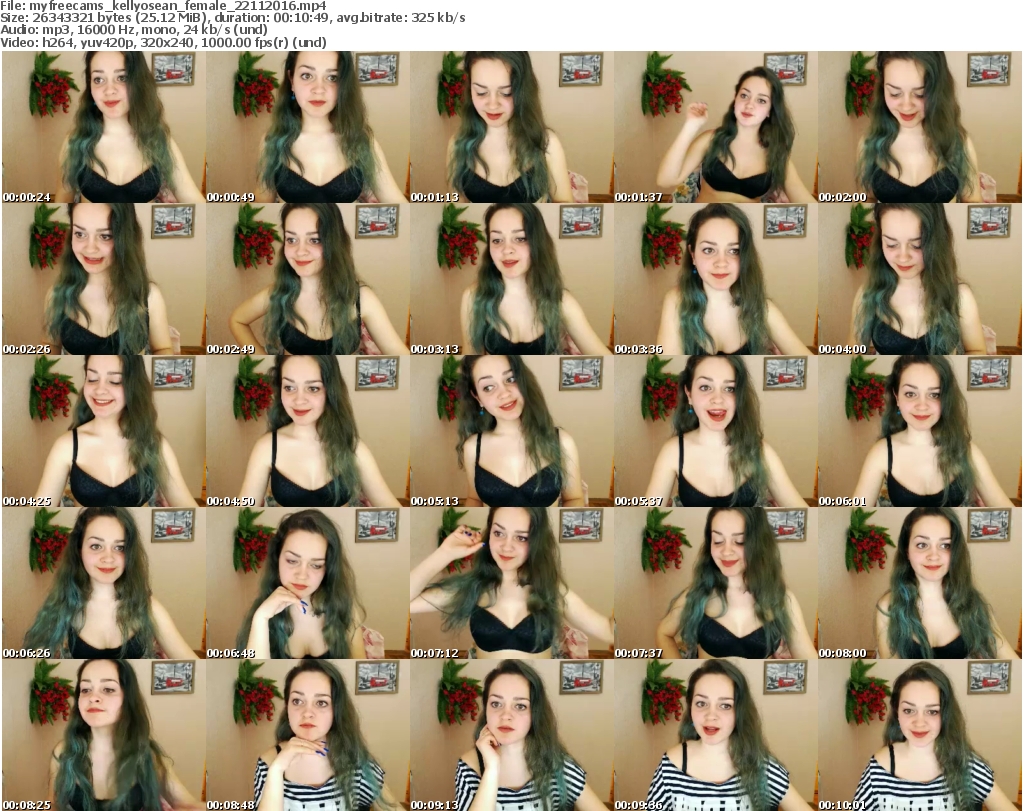
Task: Select the thumbnail frame stamped 00:04:25
Action: 104,432
